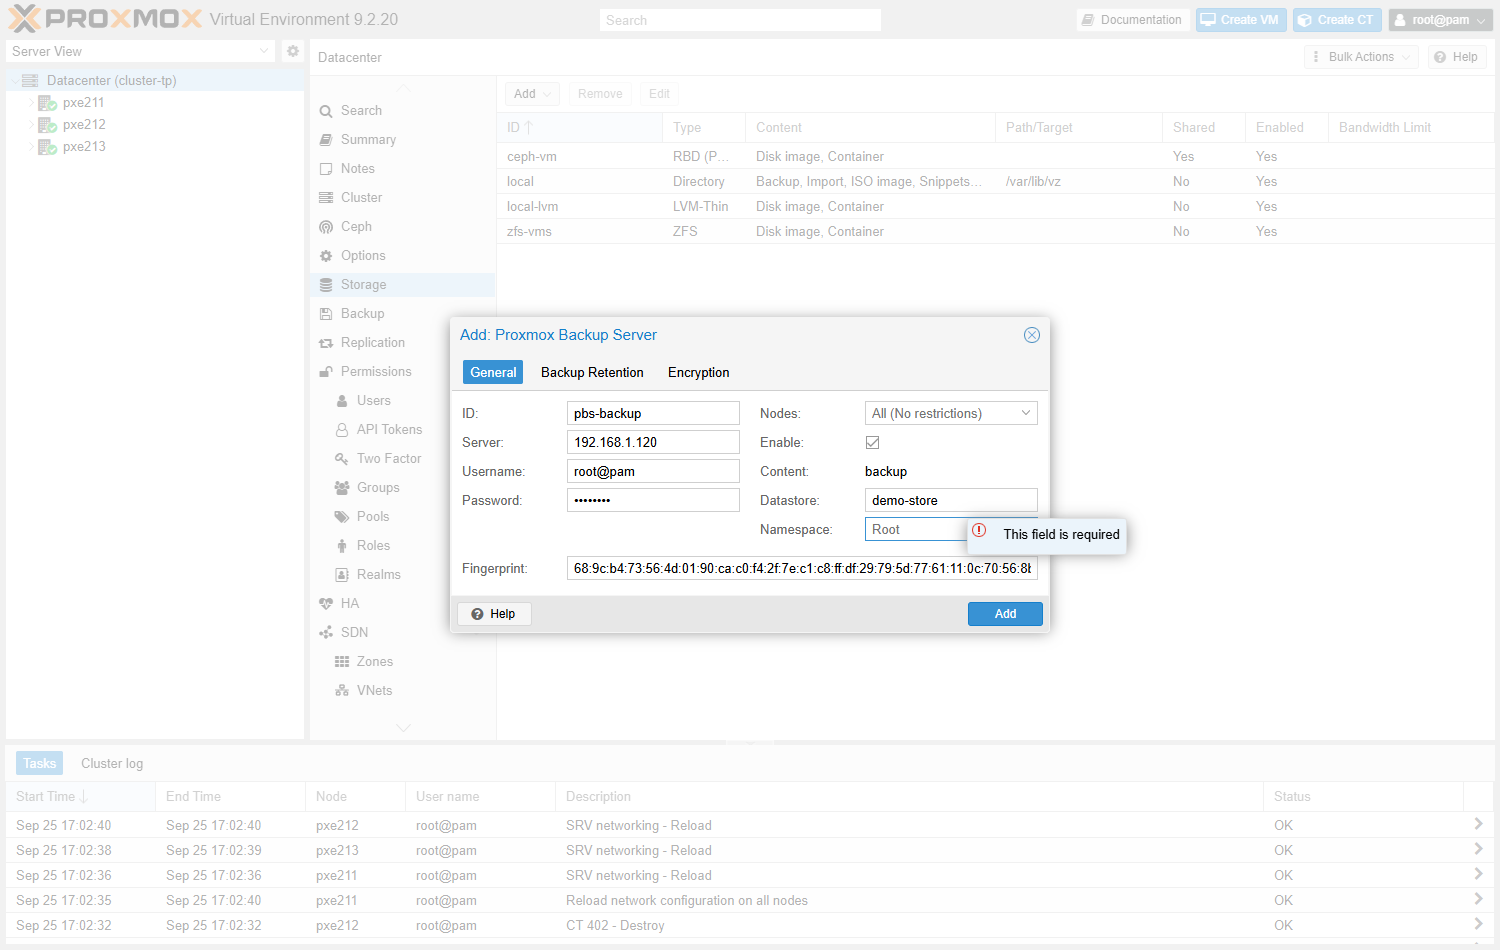Click the SDN network icon
Image resolution: width=1500 pixels, height=950 pixels.
tap(326, 633)
